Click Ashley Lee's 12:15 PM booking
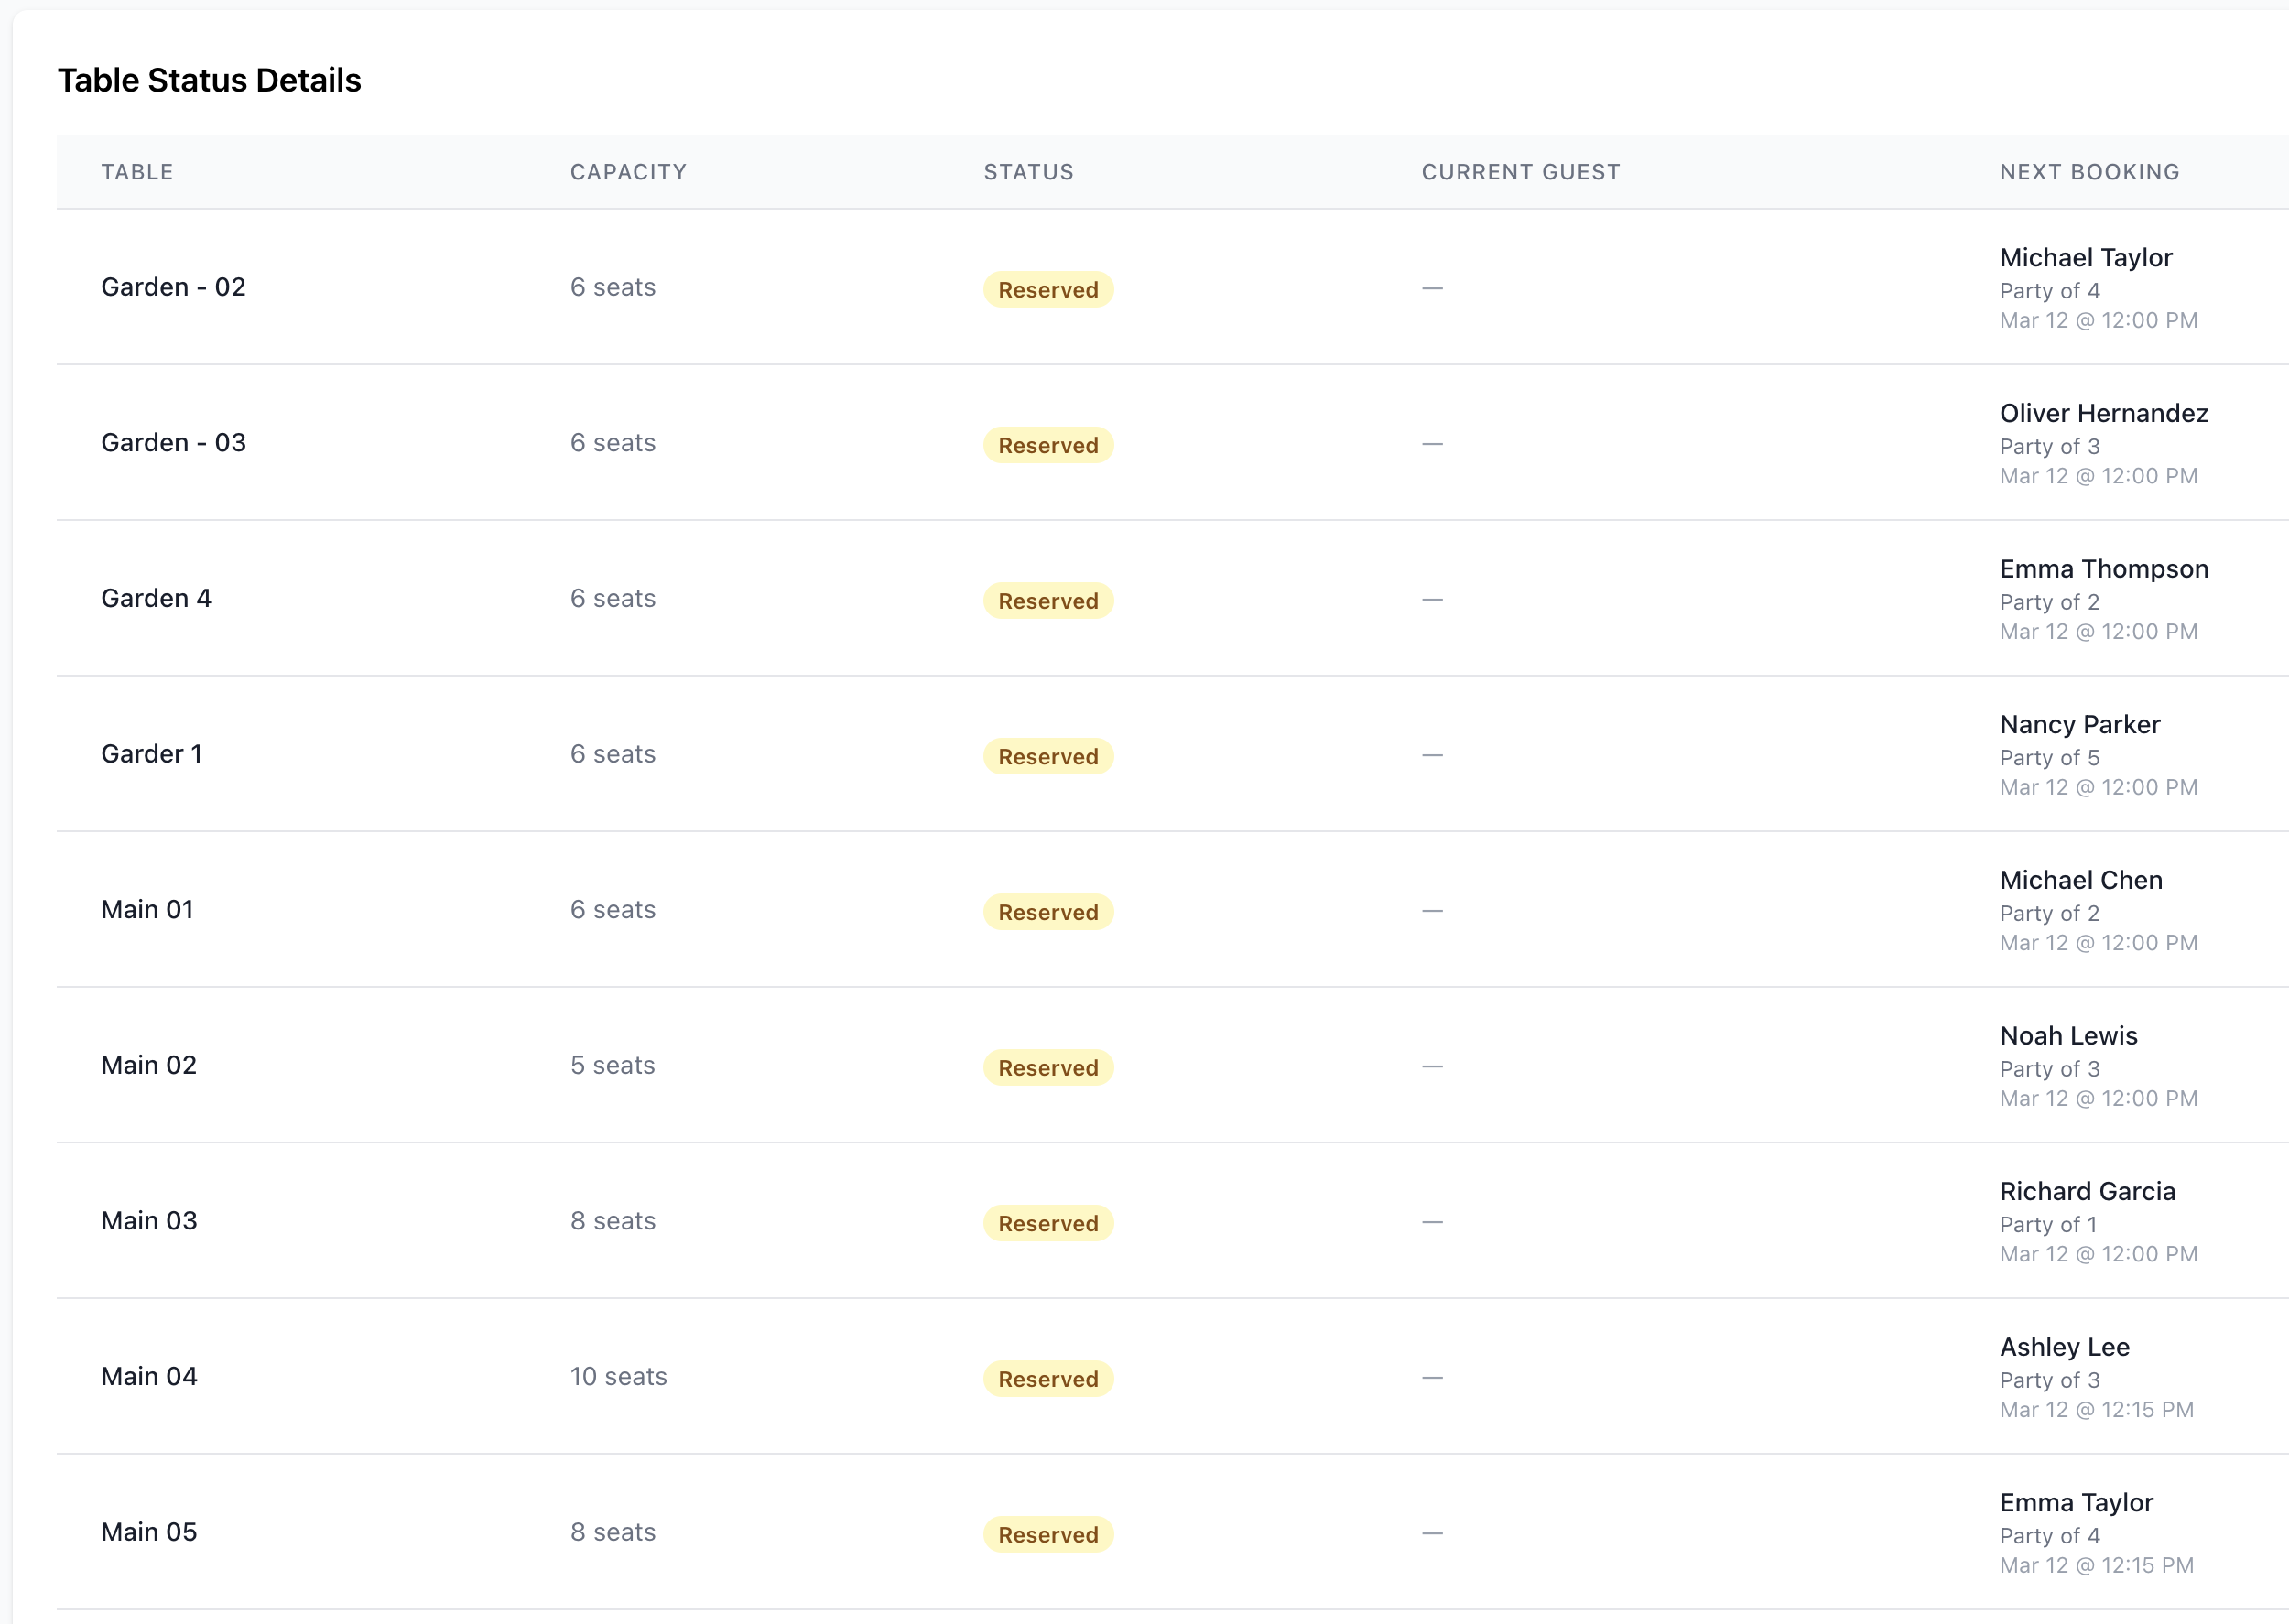Viewport: 2289px width, 1624px height. (x=2064, y=1347)
